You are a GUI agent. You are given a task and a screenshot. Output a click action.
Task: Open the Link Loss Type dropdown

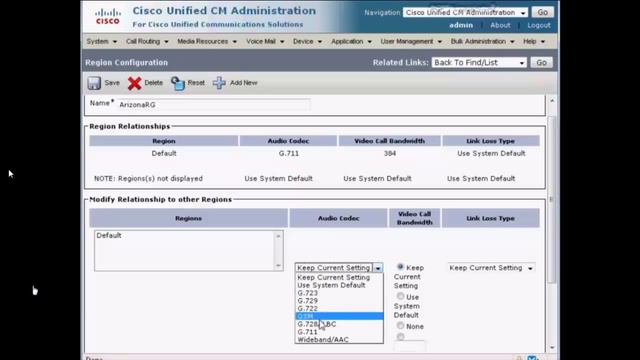[x=491, y=268]
